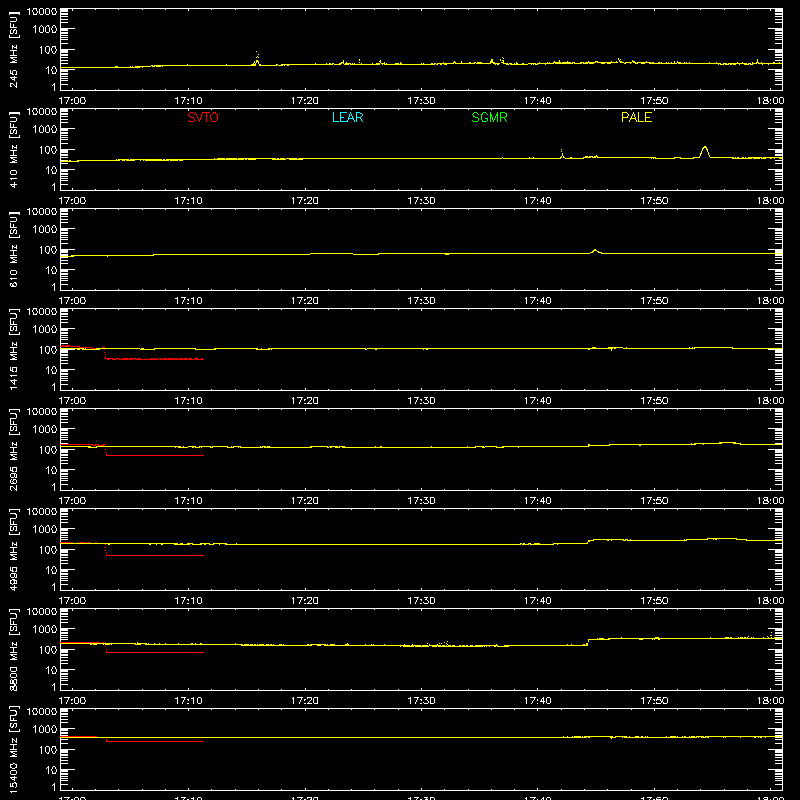This screenshot has width=800, height=800.
Task: Click the yellow PALE station label
Action: point(636,117)
